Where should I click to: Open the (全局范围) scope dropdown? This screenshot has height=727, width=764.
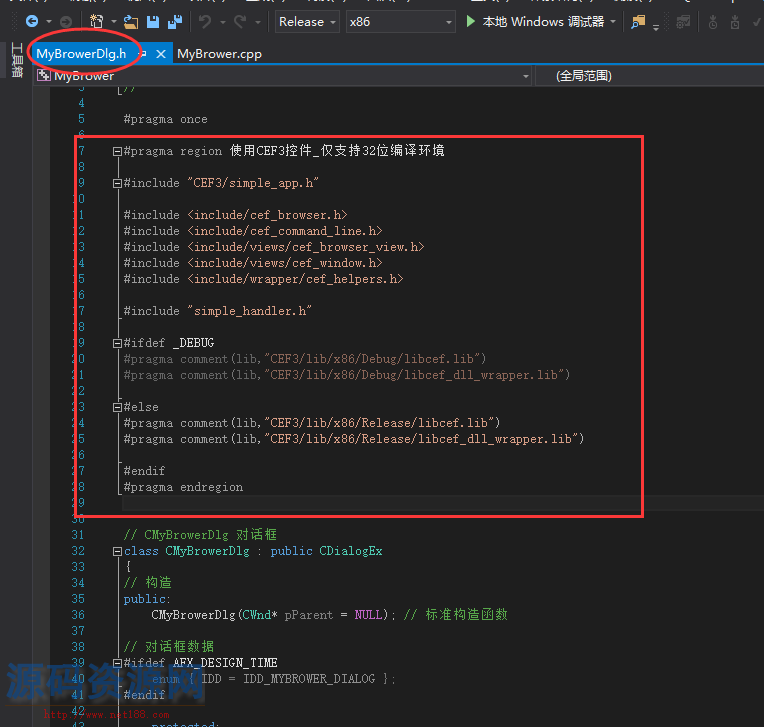pyautogui.click(x=649, y=76)
